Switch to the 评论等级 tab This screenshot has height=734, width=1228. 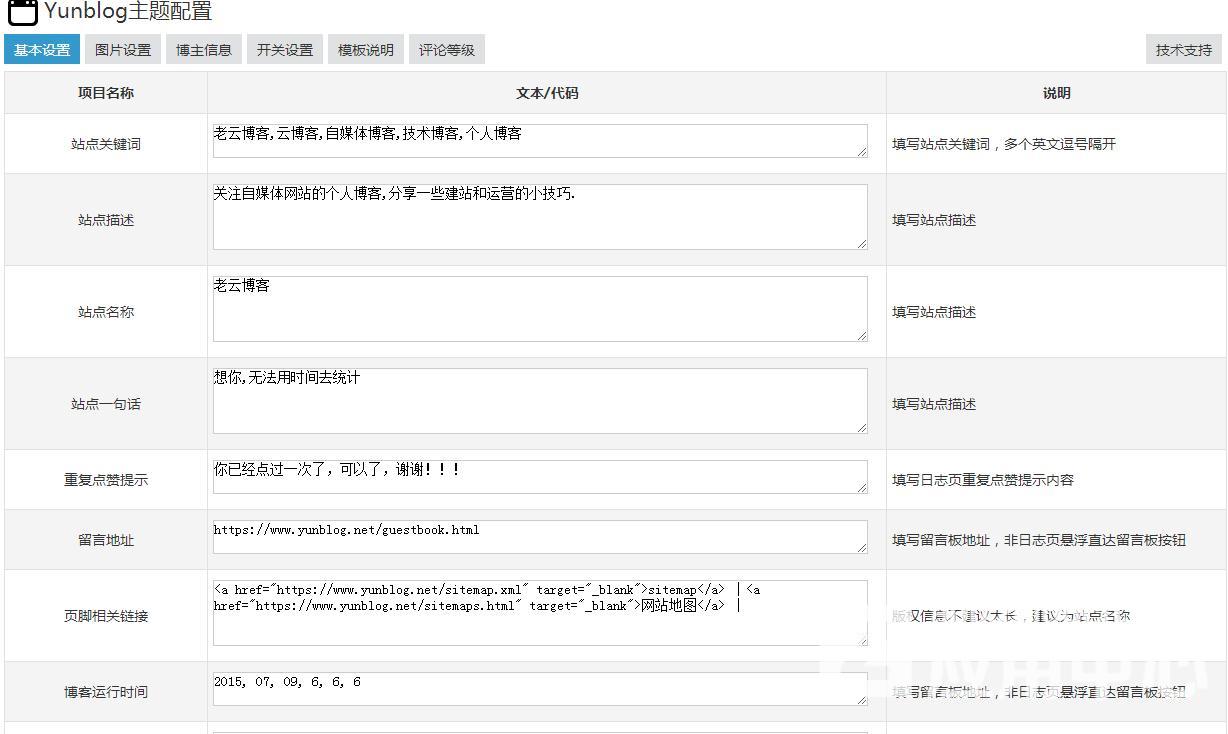[447, 50]
